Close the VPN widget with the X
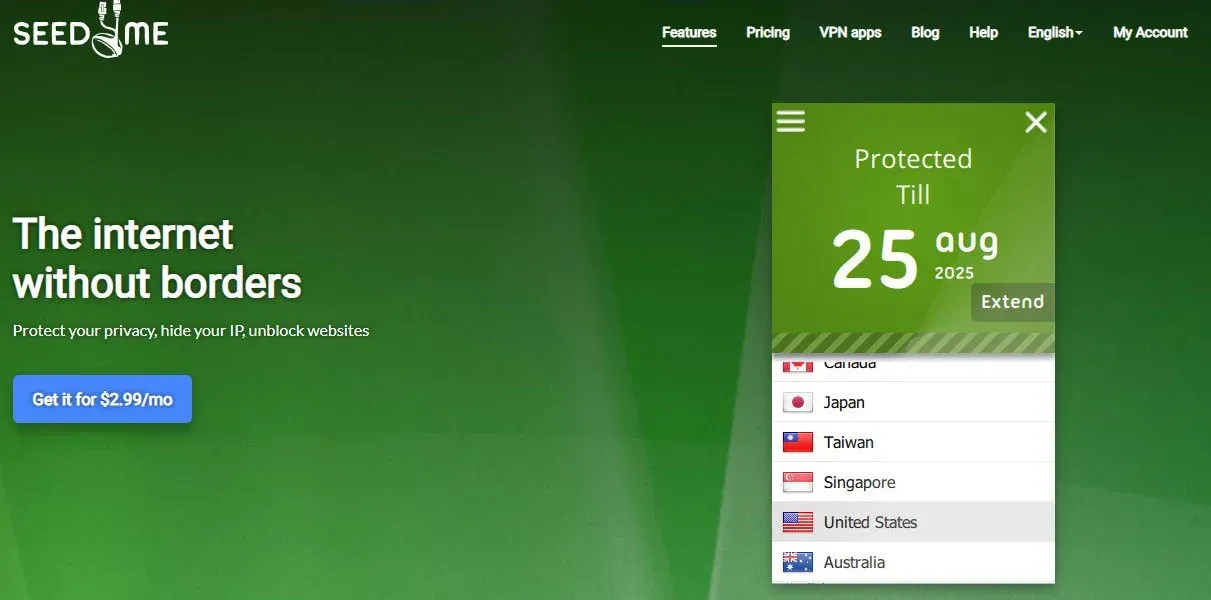 pyautogui.click(x=1036, y=122)
